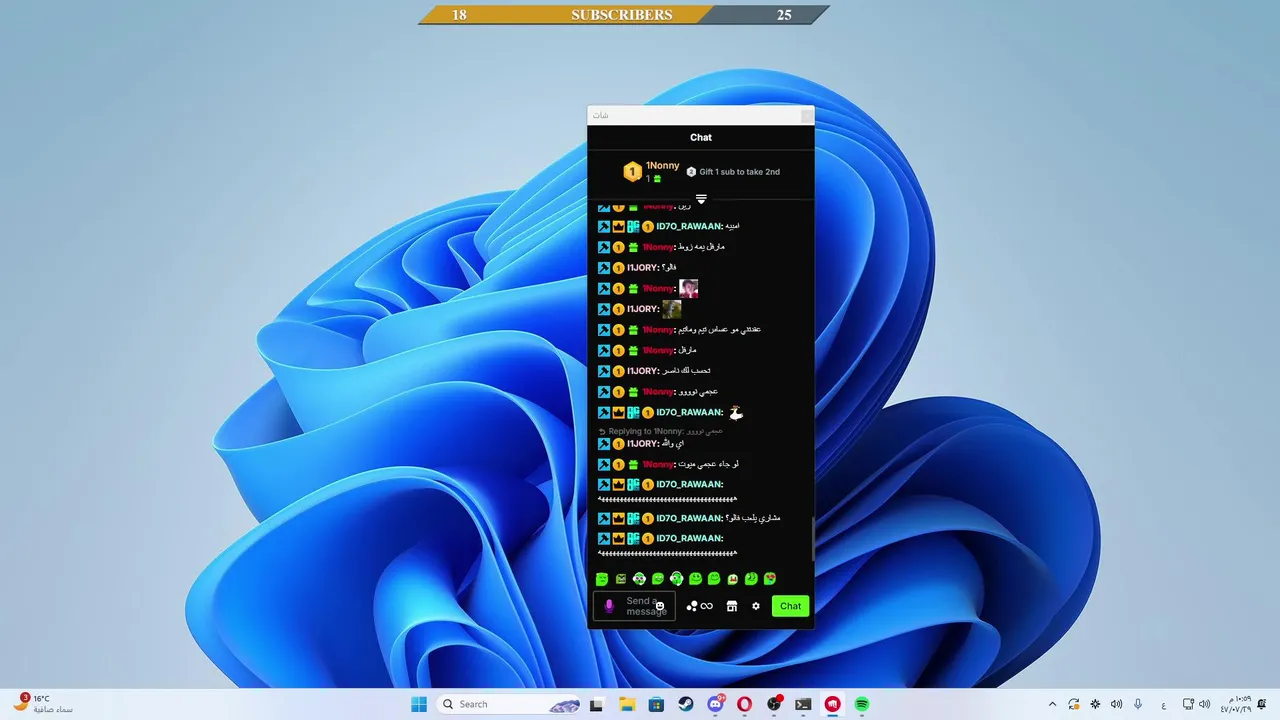Click the SUBSCRIBERS goal progress bar
This screenshot has height=720, width=1280.
pos(624,15)
